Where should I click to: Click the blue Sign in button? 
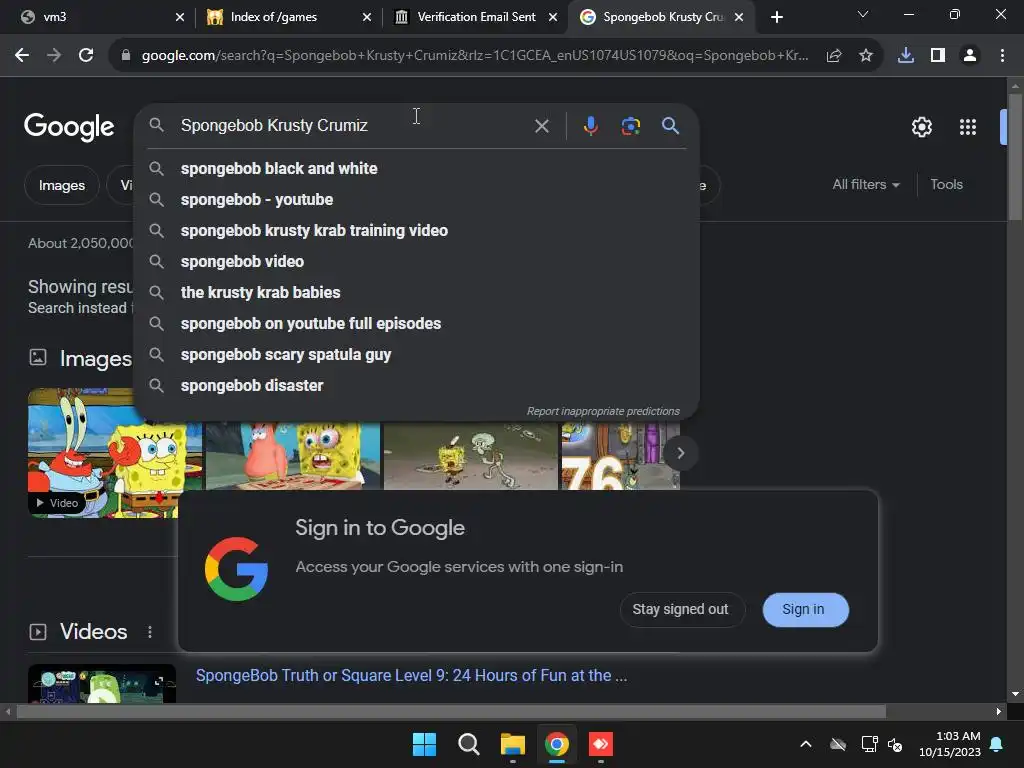coord(805,609)
